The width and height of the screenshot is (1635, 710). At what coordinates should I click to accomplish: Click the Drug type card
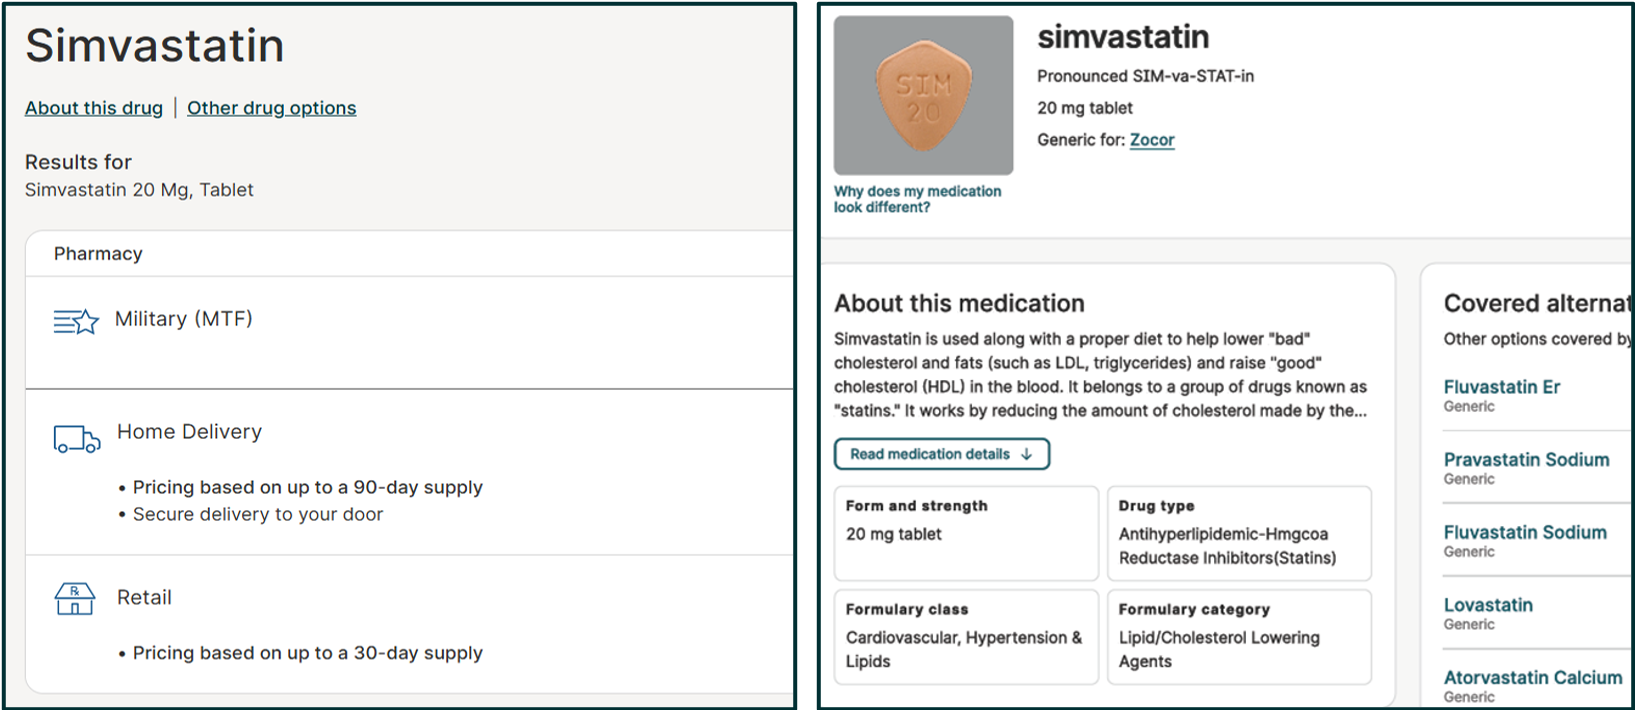click(1239, 533)
